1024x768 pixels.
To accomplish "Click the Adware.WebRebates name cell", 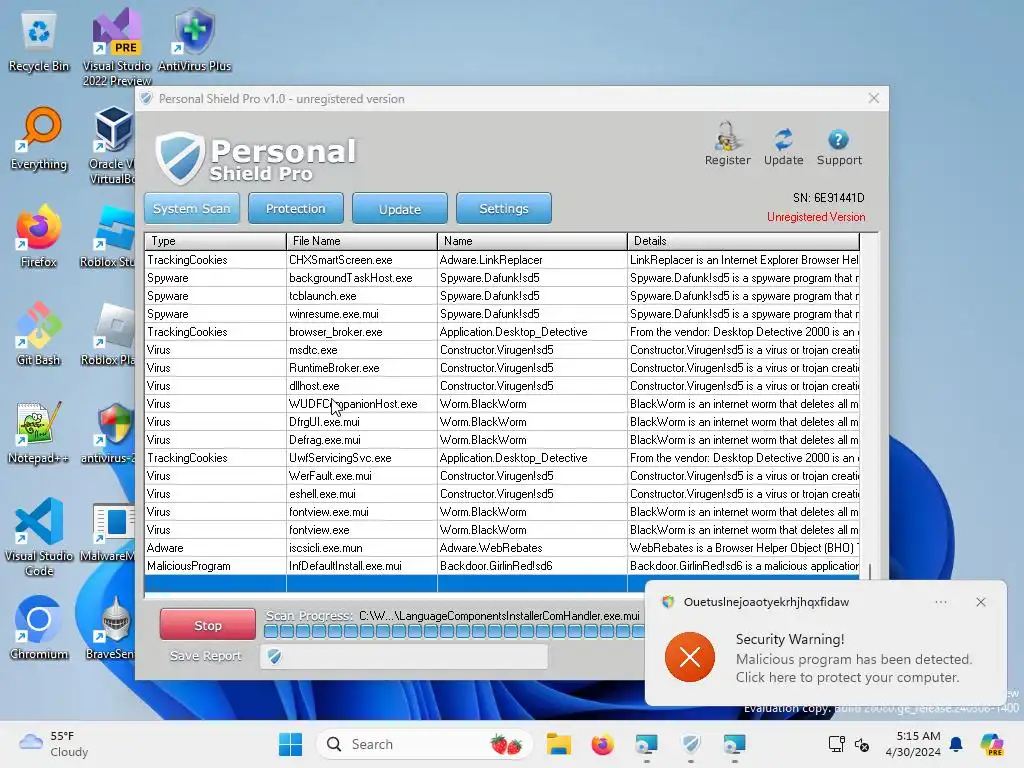I will 532,548.
